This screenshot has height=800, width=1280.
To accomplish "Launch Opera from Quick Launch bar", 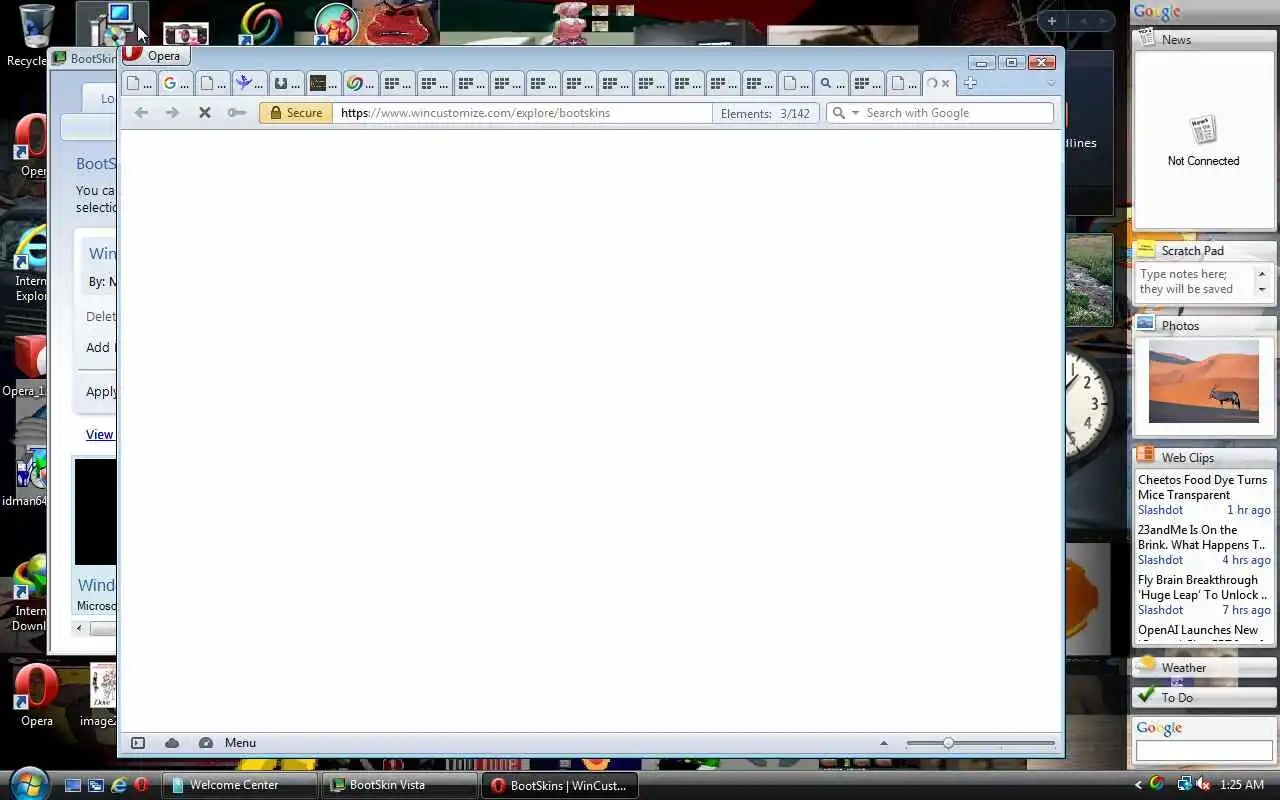I will (x=141, y=785).
